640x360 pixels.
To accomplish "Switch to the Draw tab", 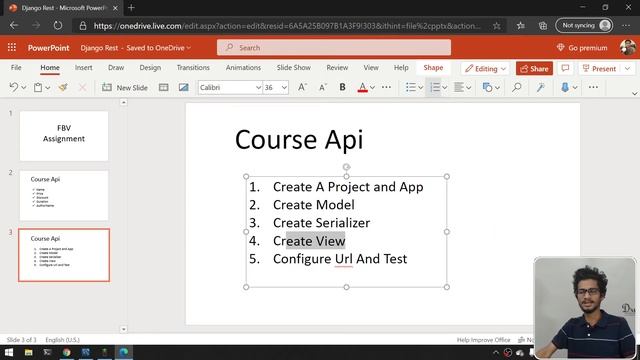I will [x=116, y=68].
